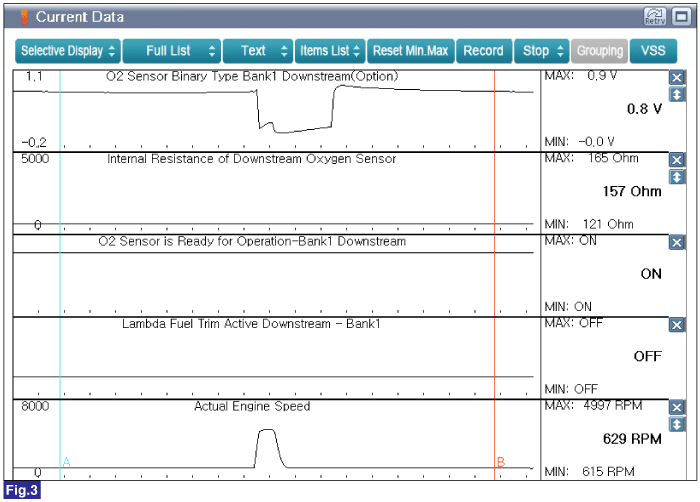This screenshot has width=700, height=502.
Task: Expand the Items List dropdown
Action: (330, 51)
